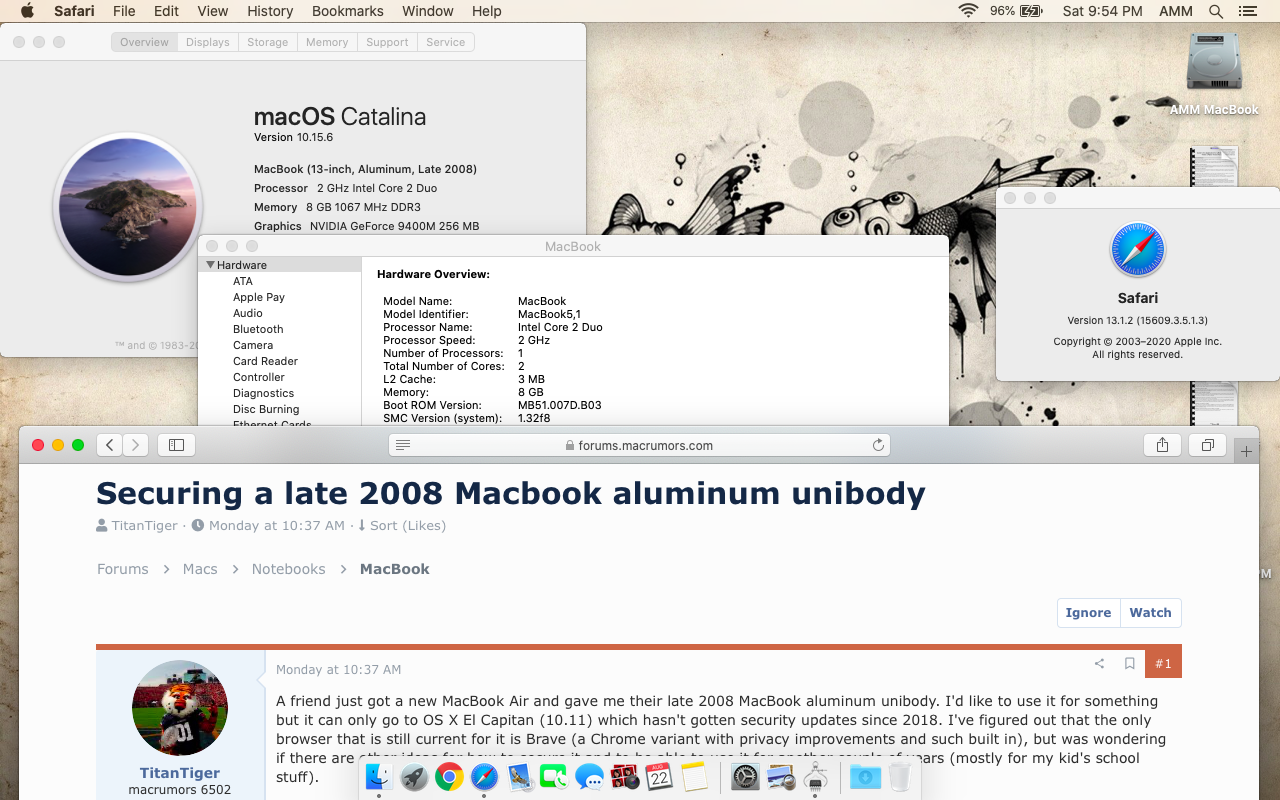The image size is (1280, 800).
Task: Open System Information chip icon in Dock
Action: [815, 776]
